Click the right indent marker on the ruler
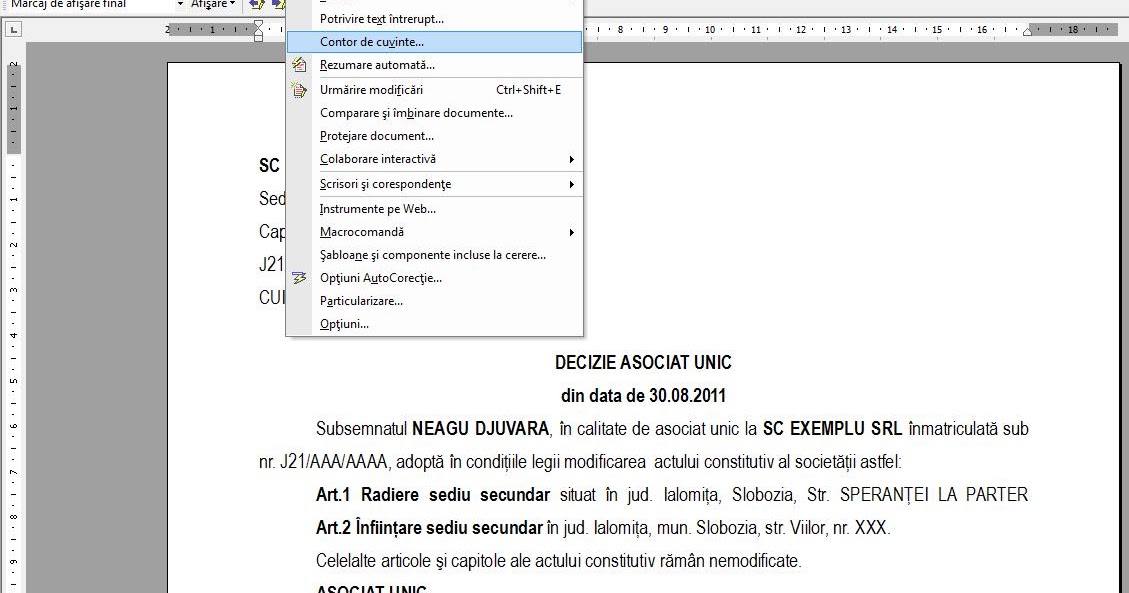Viewport: 1129px width, 593px height. tap(1027, 32)
